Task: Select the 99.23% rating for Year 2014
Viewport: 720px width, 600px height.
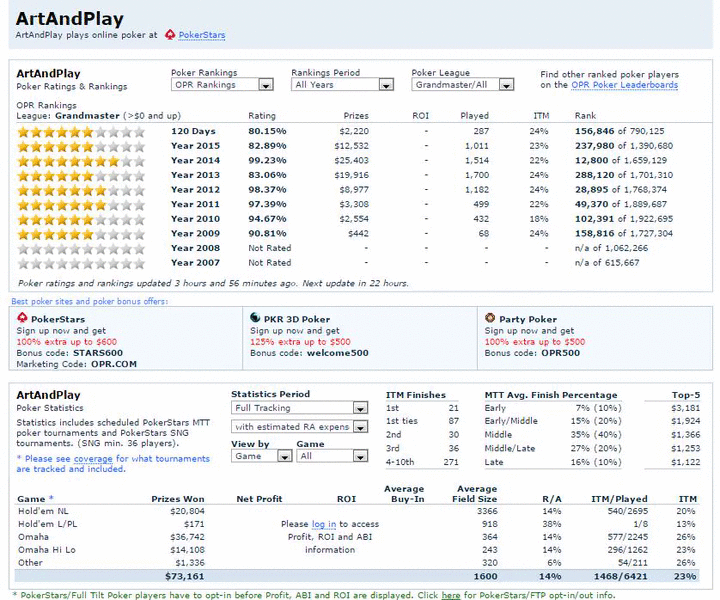Action: 267,161
